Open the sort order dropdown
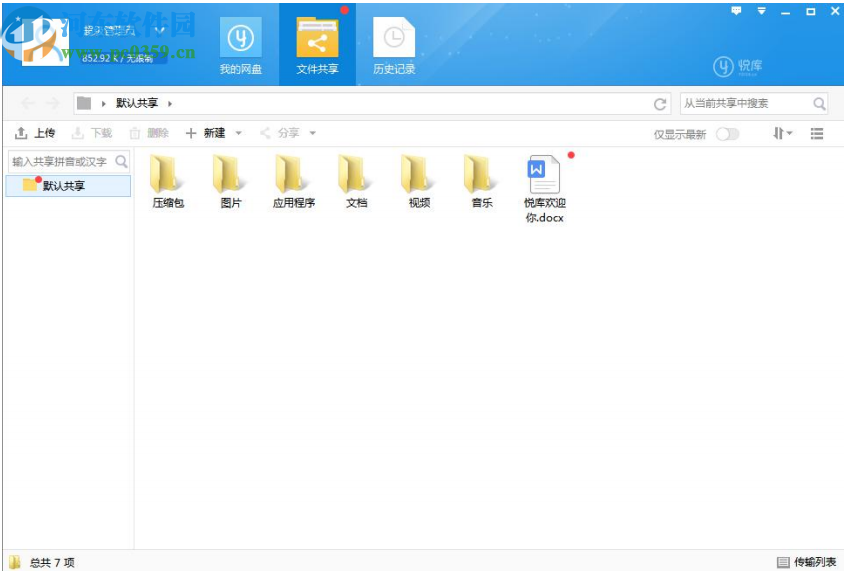 pos(782,133)
